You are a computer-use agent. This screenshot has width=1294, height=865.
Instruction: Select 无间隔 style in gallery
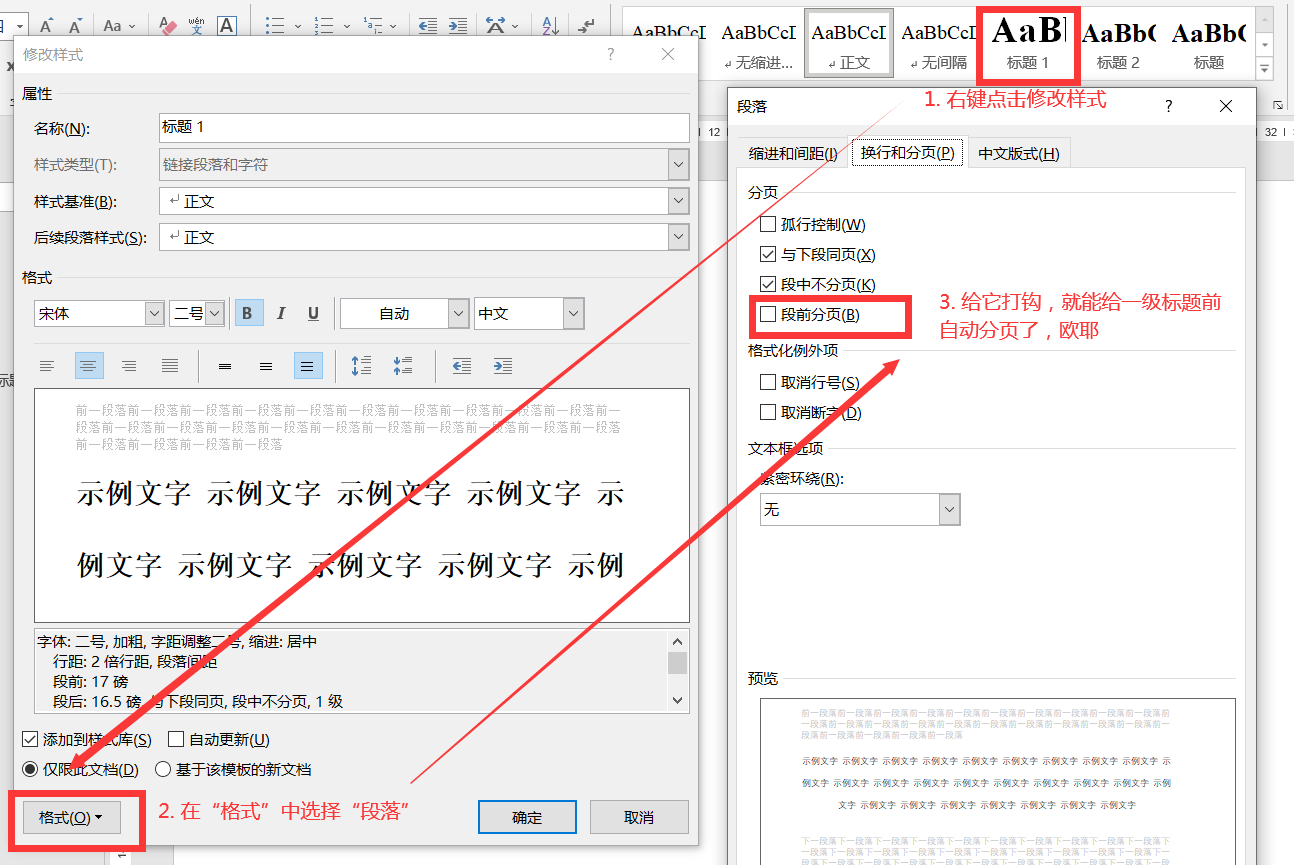click(939, 43)
